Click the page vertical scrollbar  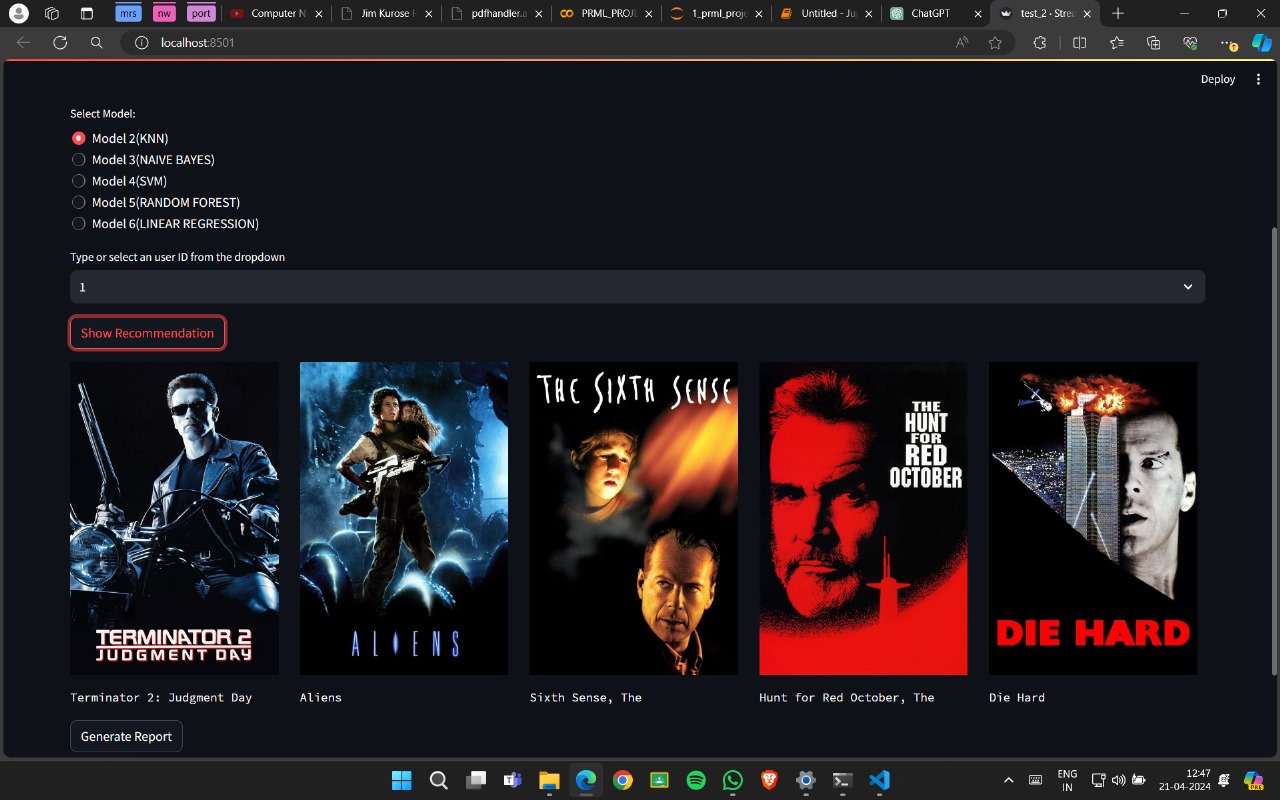1273,450
